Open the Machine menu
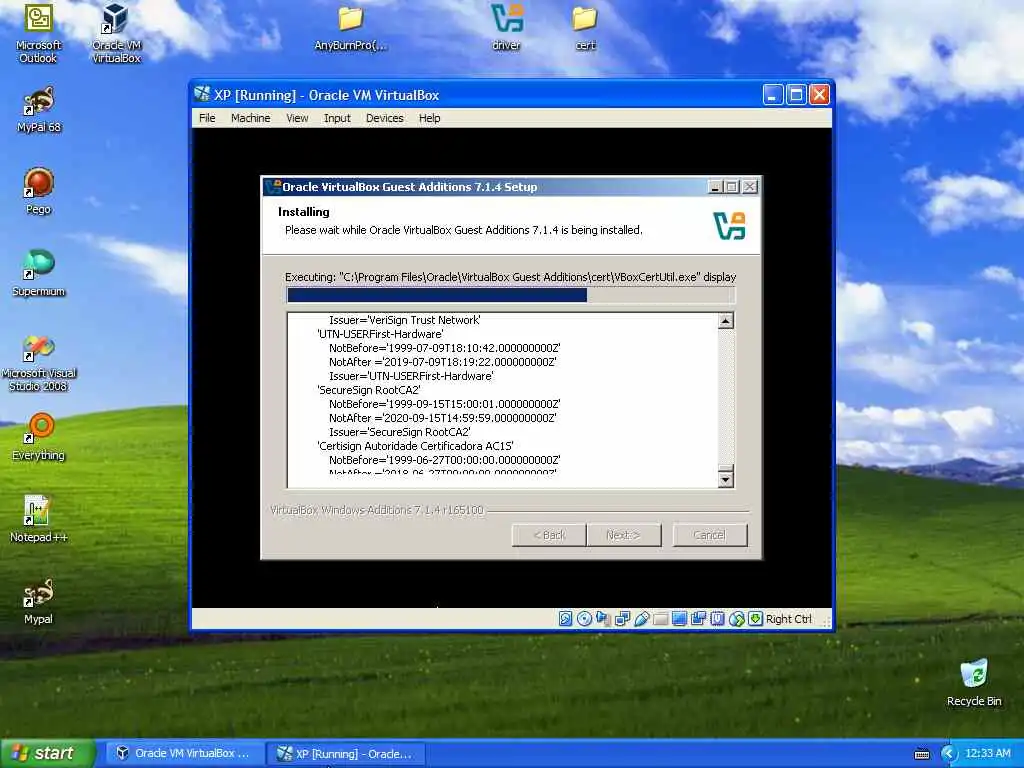Viewport: 1024px width, 768px height. [x=250, y=118]
